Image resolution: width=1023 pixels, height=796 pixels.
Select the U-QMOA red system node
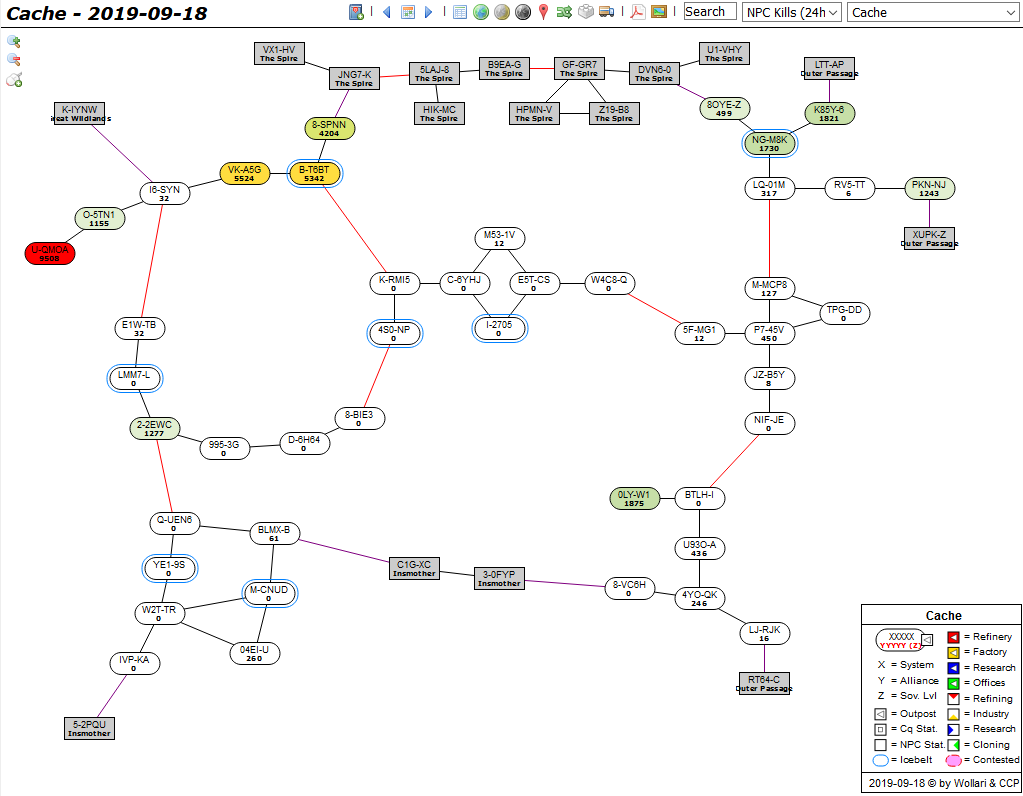50,253
